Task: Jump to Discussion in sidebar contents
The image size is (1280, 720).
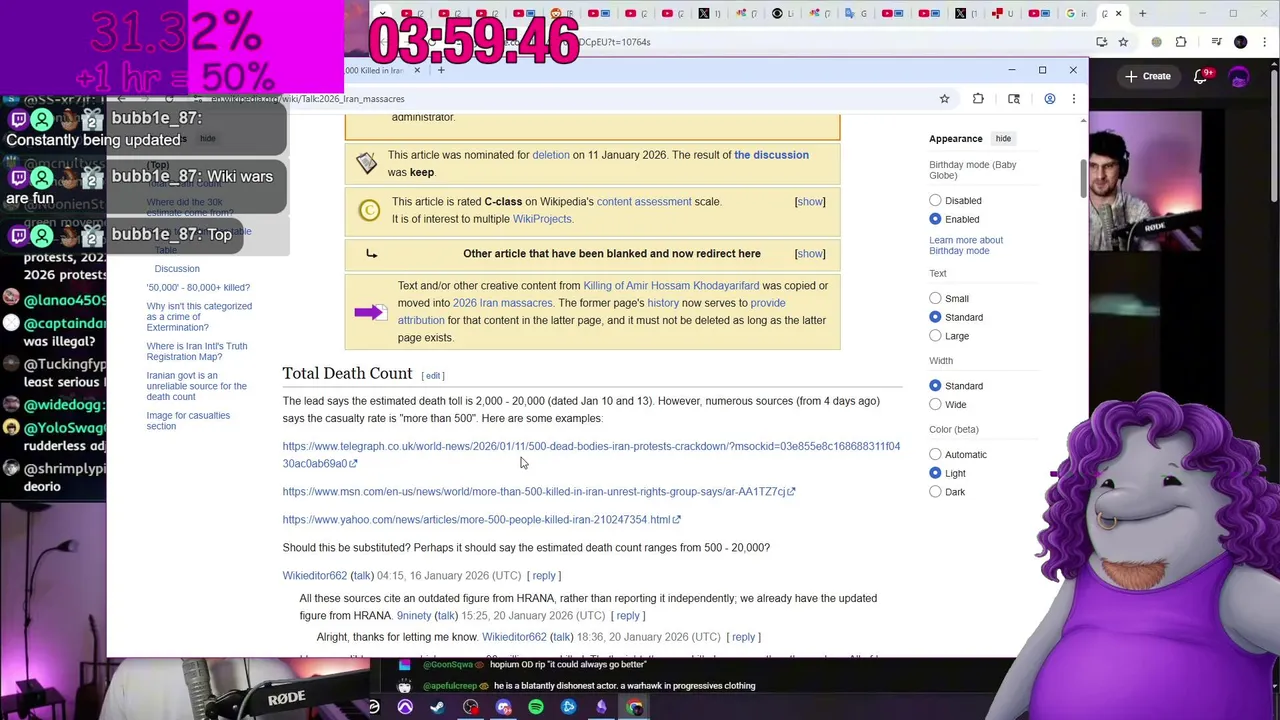Action: point(177,269)
